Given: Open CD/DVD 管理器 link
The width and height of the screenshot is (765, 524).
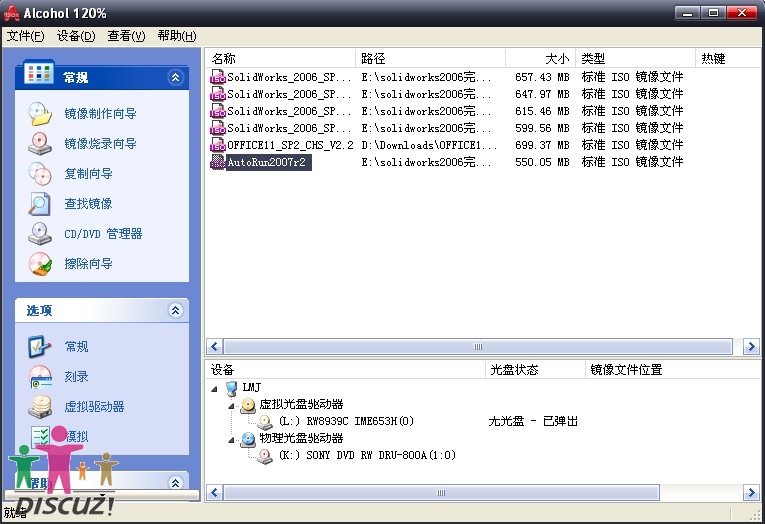Looking at the screenshot, I should (x=103, y=234).
